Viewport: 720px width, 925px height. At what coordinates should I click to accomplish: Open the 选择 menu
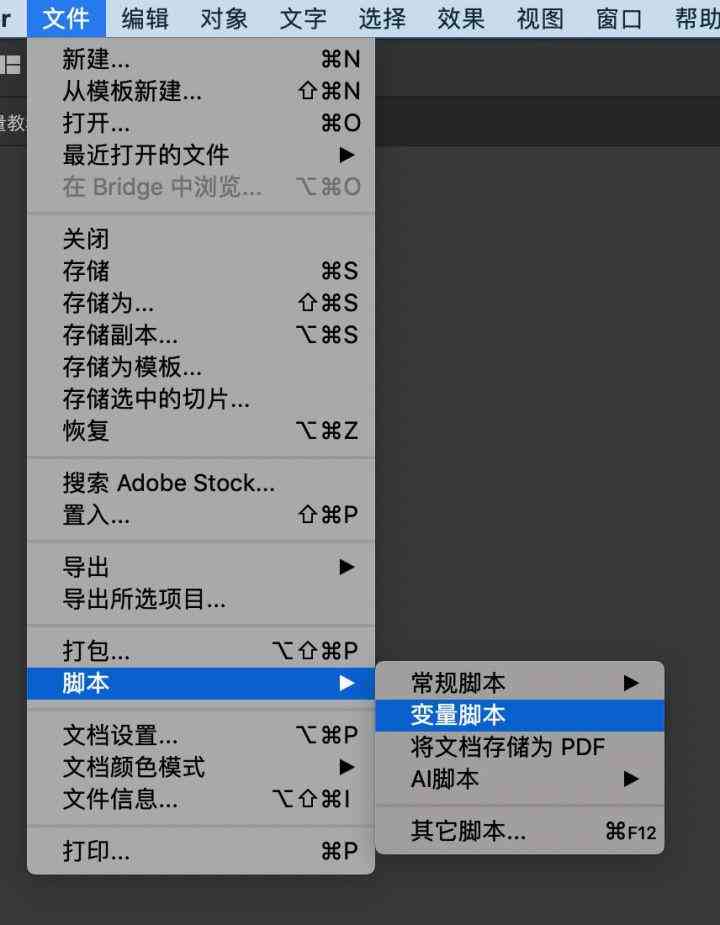pyautogui.click(x=382, y=19)
